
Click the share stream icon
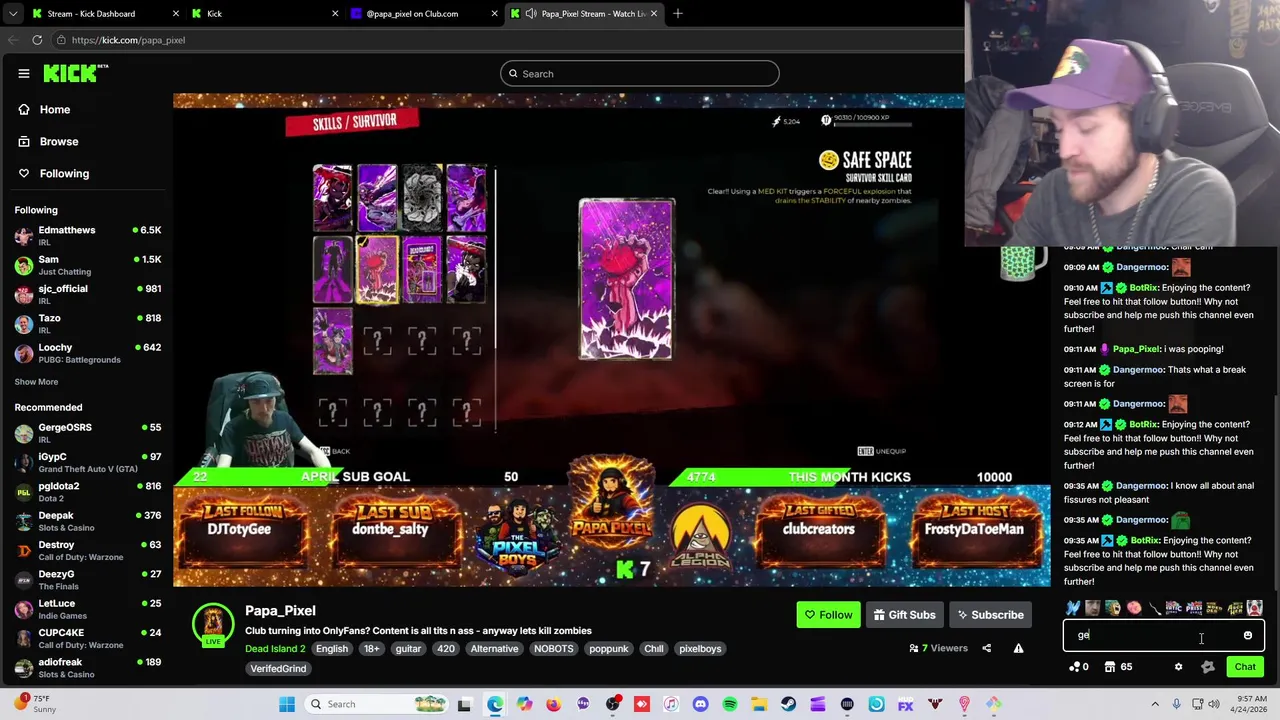pos(986,648)
